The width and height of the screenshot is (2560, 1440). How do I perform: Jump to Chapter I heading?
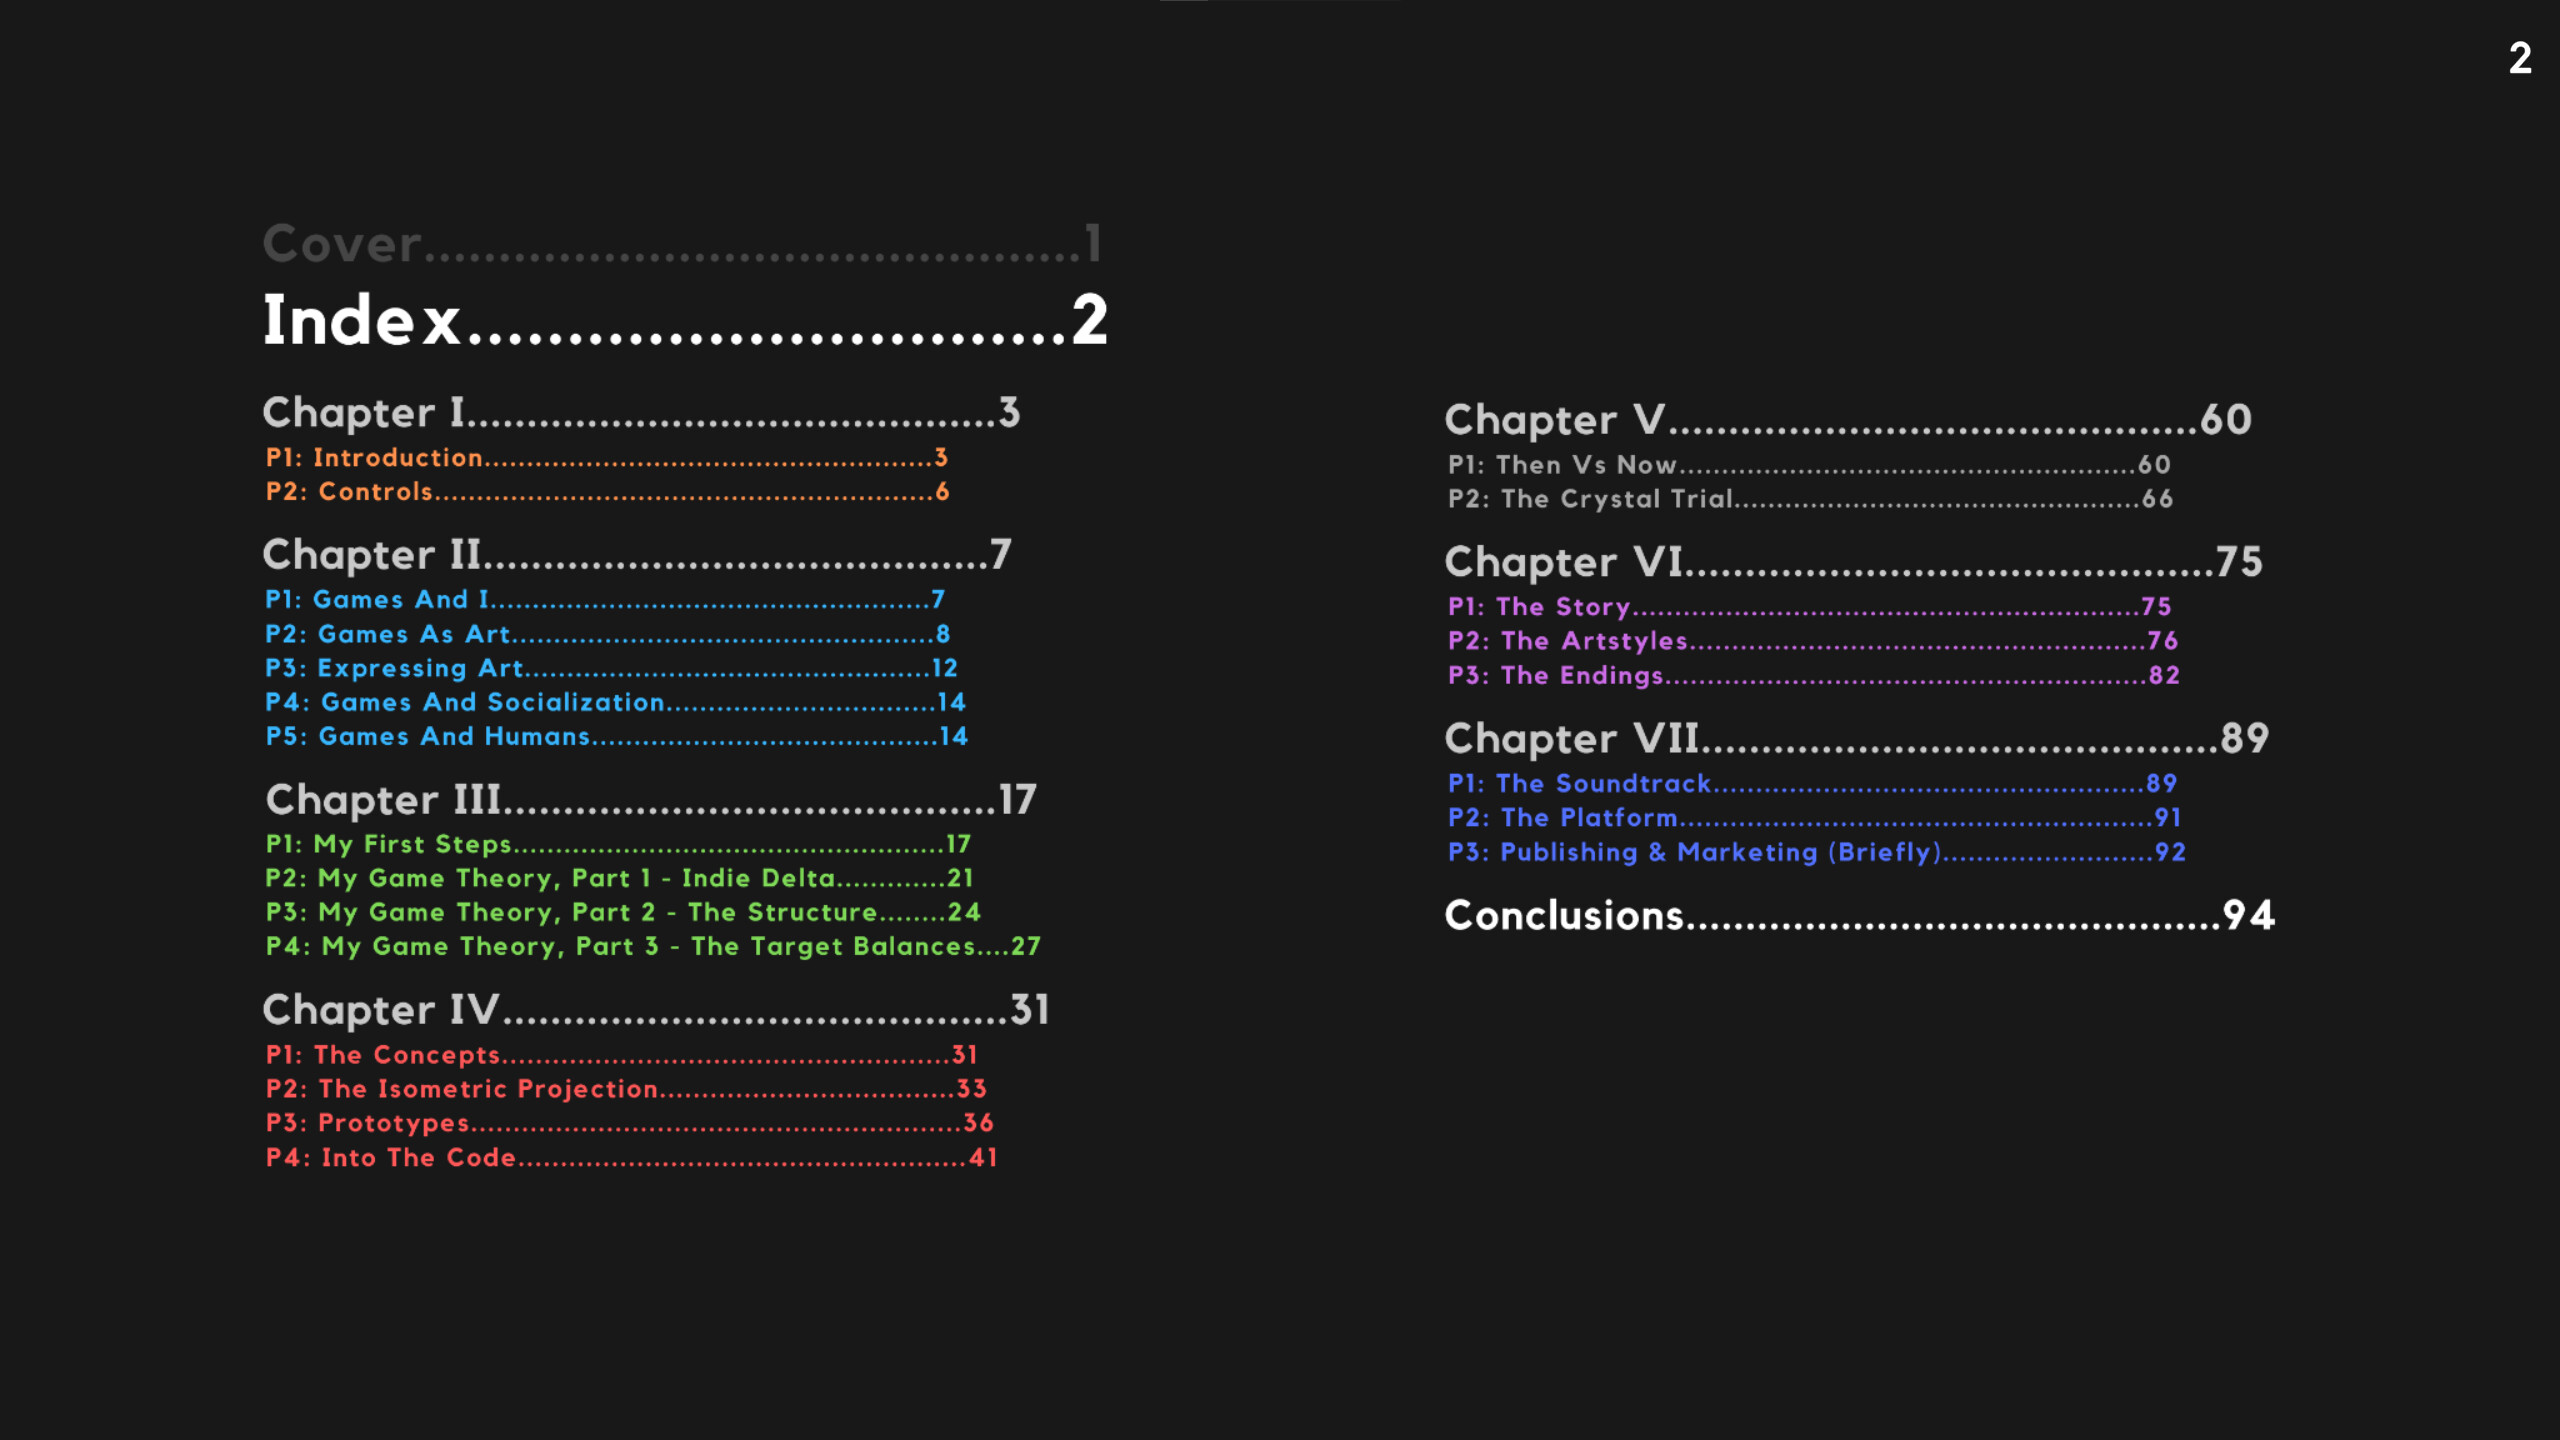640,413
